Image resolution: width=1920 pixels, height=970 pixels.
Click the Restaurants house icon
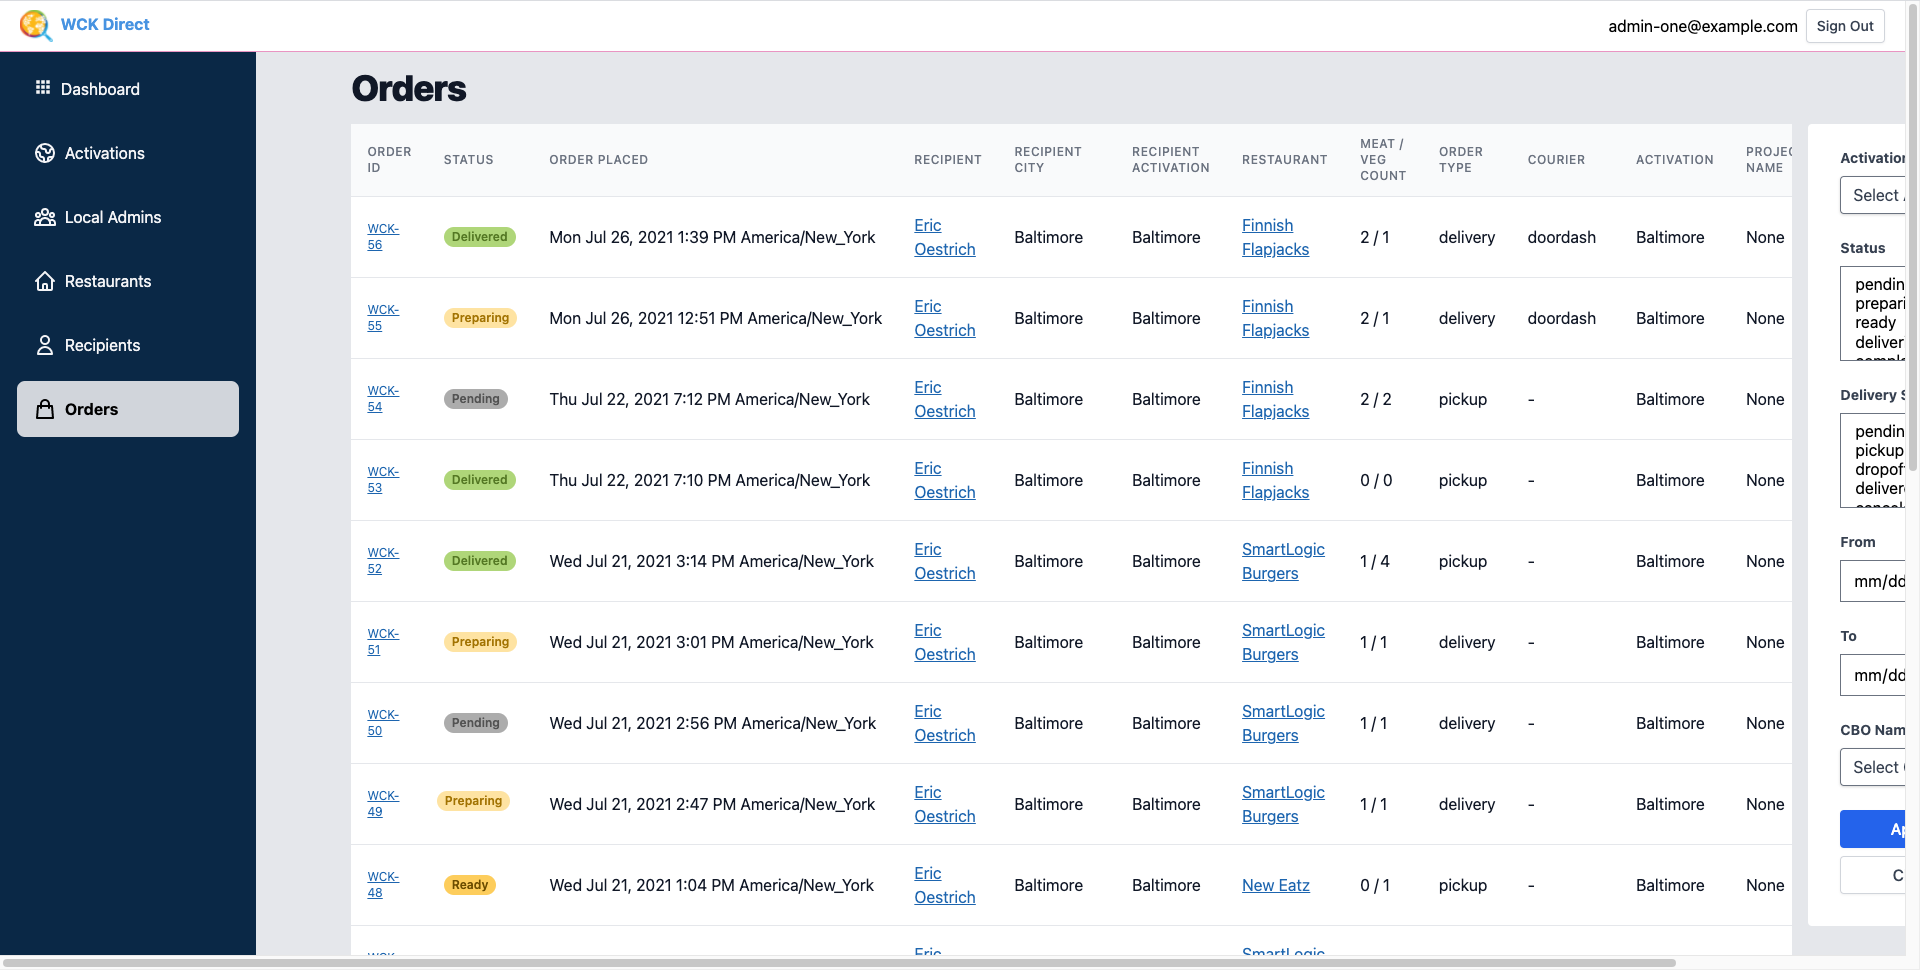[45, 281]
